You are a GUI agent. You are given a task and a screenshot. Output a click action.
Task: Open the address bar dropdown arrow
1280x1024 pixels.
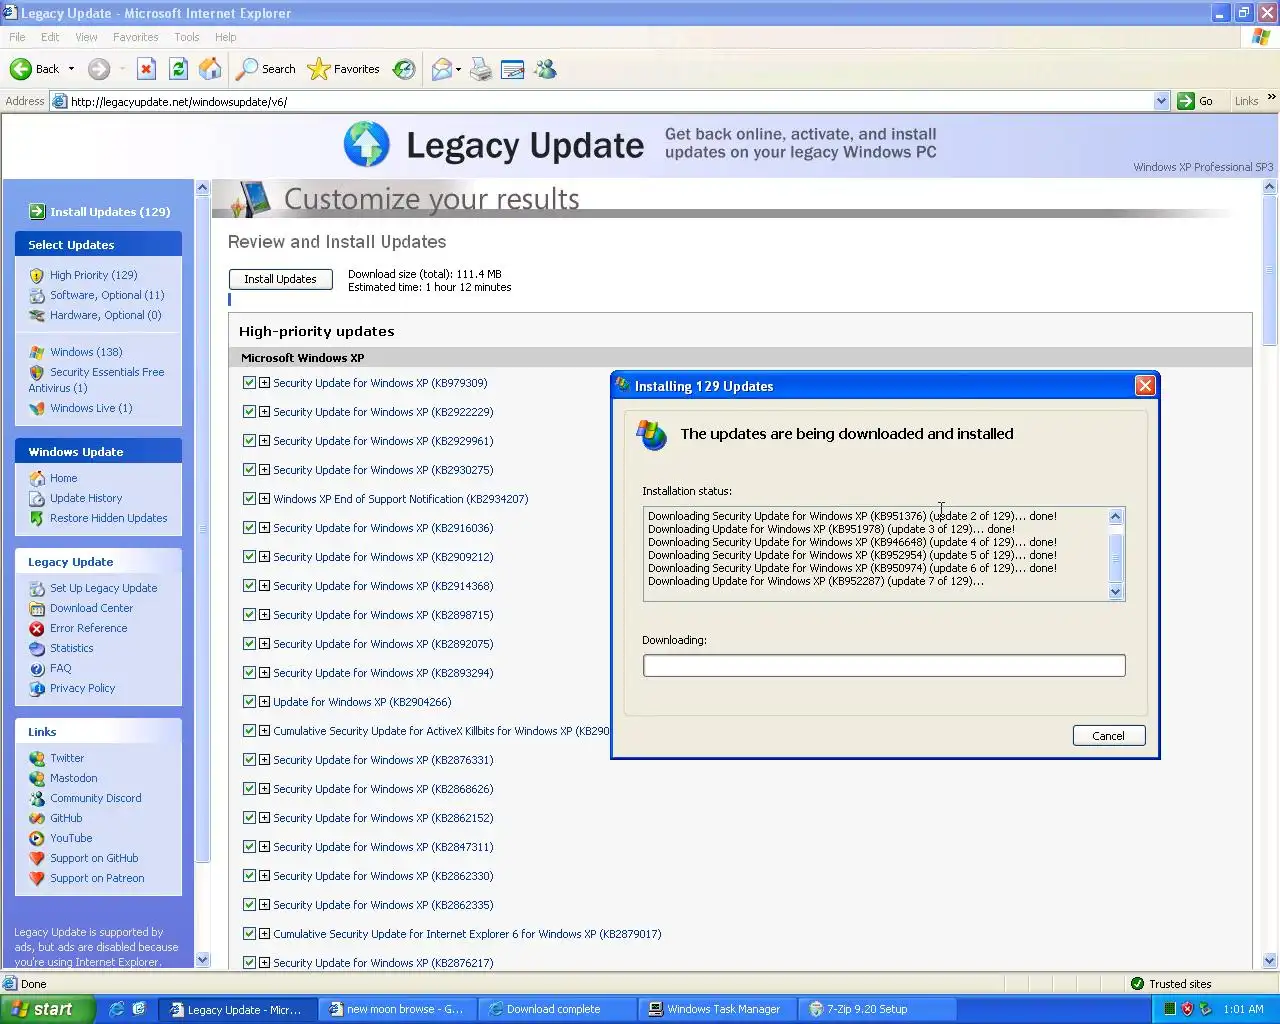(x=1161, y=101)
